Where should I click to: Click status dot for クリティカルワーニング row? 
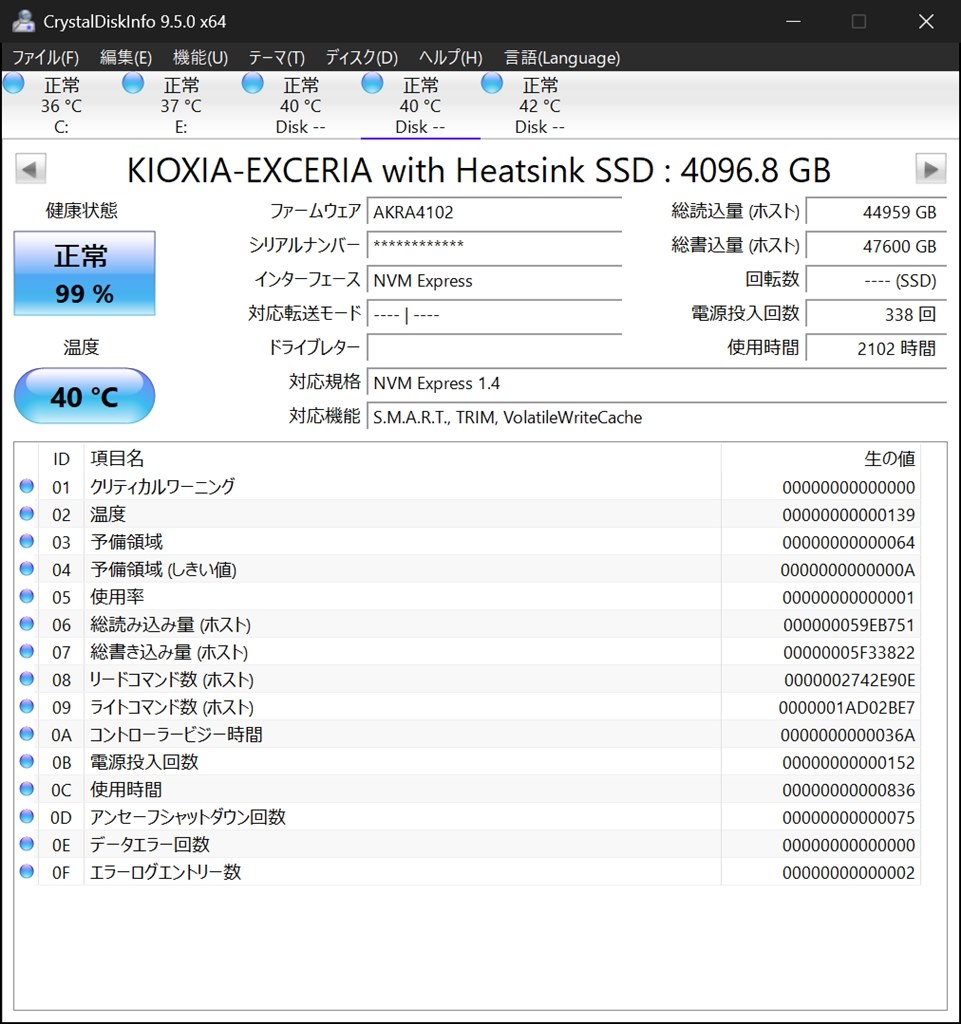pos(27,486)
